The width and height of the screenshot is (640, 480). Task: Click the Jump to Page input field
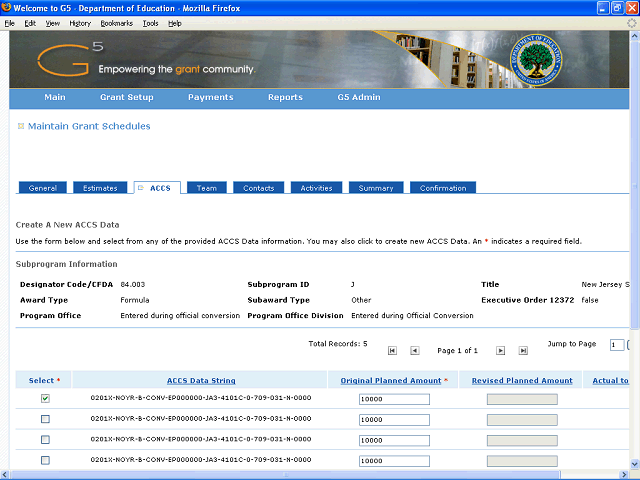pyautogui.click(x=617, y=345)
